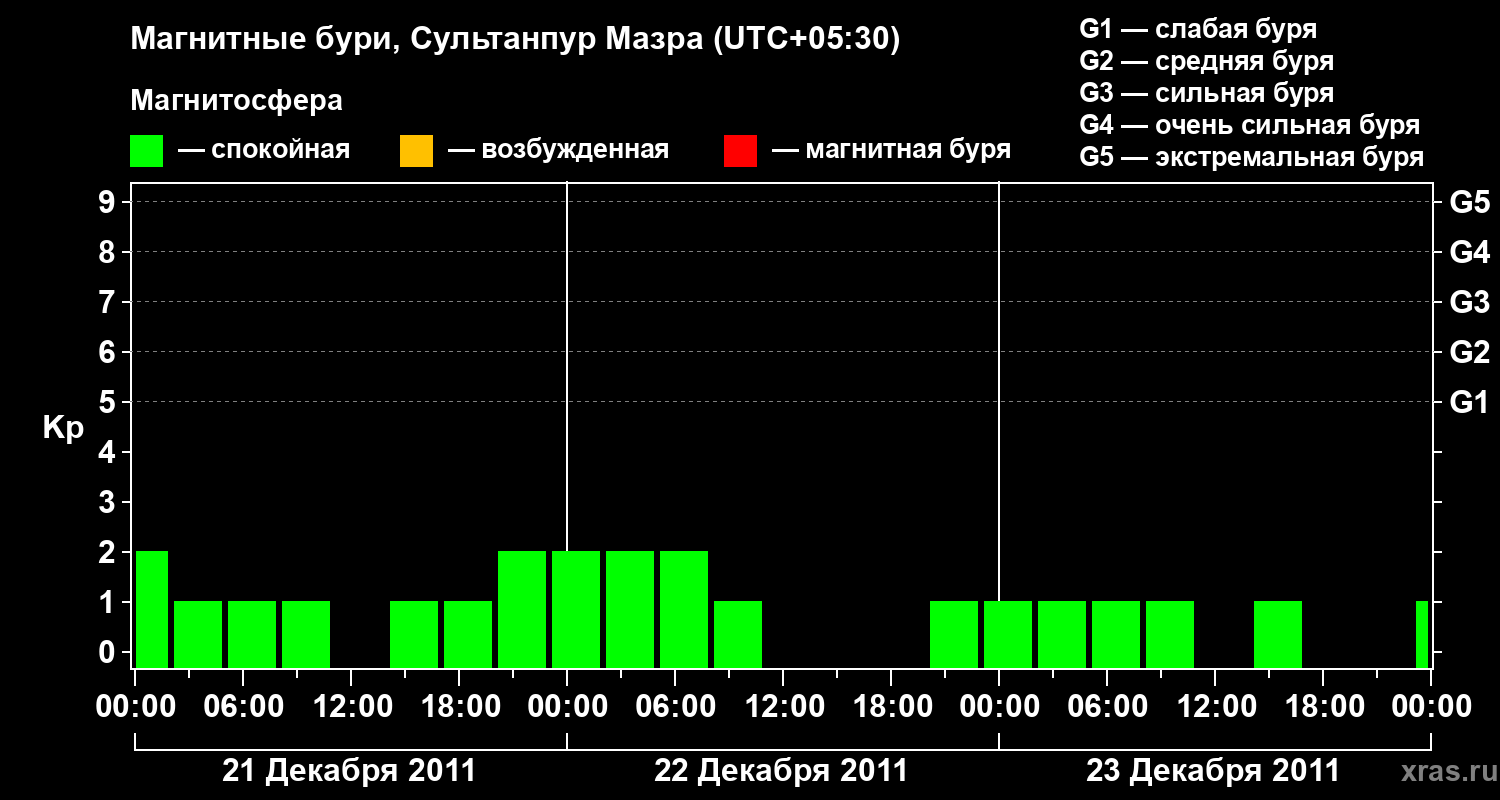Click '18:00' time label under 22 Декабря
The image size is (1500, 800).
click(891, 706)
